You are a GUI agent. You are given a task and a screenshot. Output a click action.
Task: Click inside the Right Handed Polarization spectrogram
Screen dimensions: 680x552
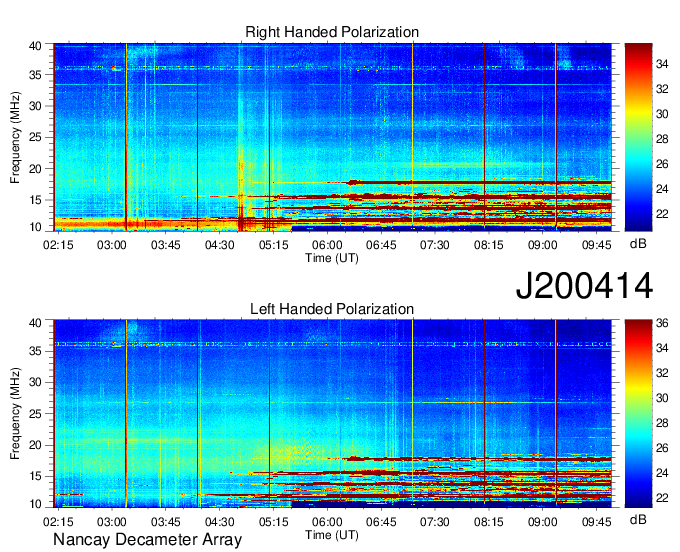pos(333,137)
